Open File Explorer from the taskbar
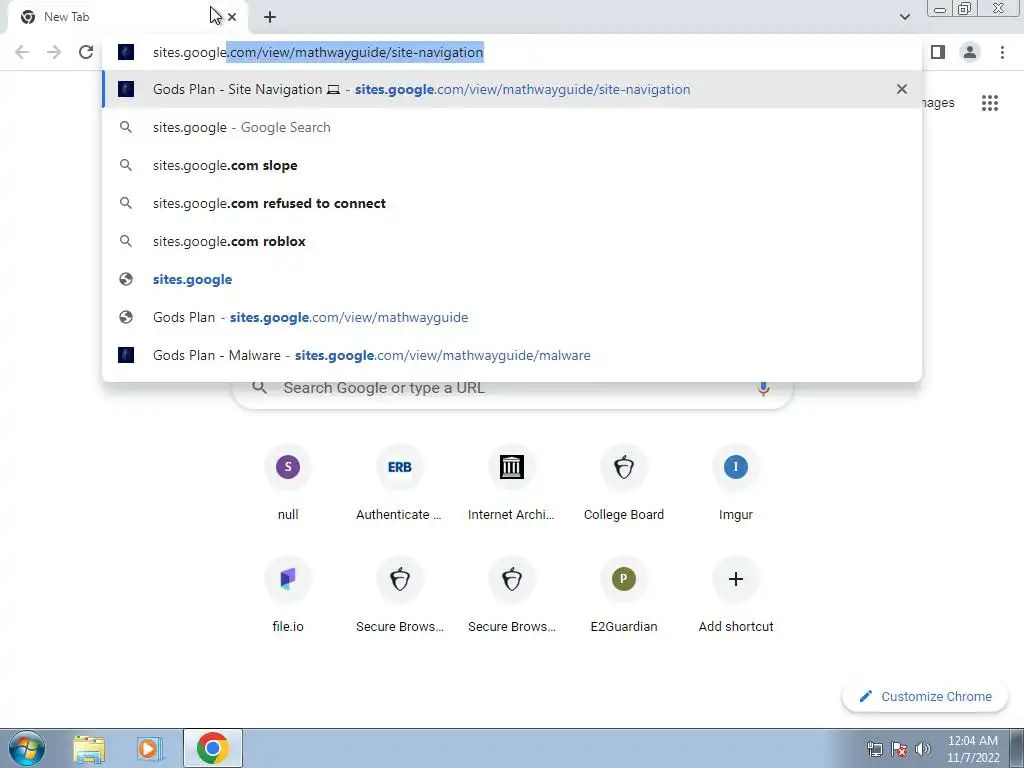The width and height of the screenshot is (1024, 768). (x=89, y=748)
